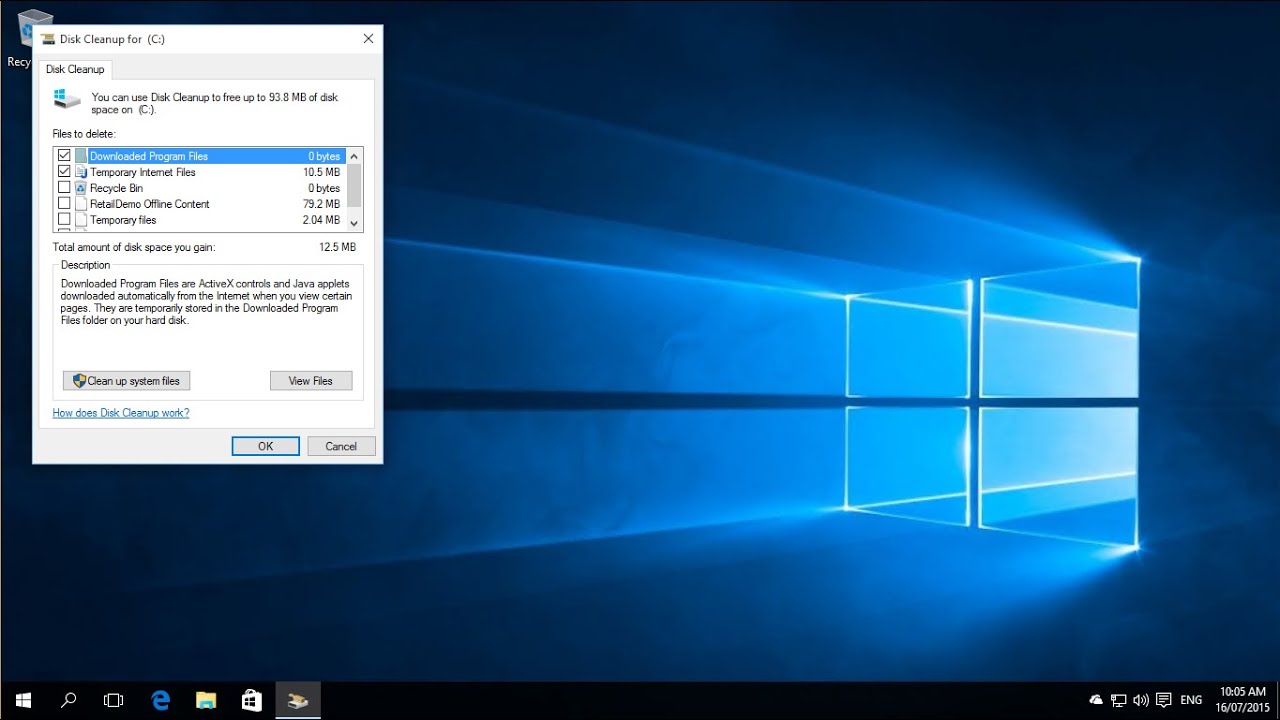The width and height of the screenshot is (1280, 720).
Task: Open the taskbar clock and date
Action: click(1240, 700)
